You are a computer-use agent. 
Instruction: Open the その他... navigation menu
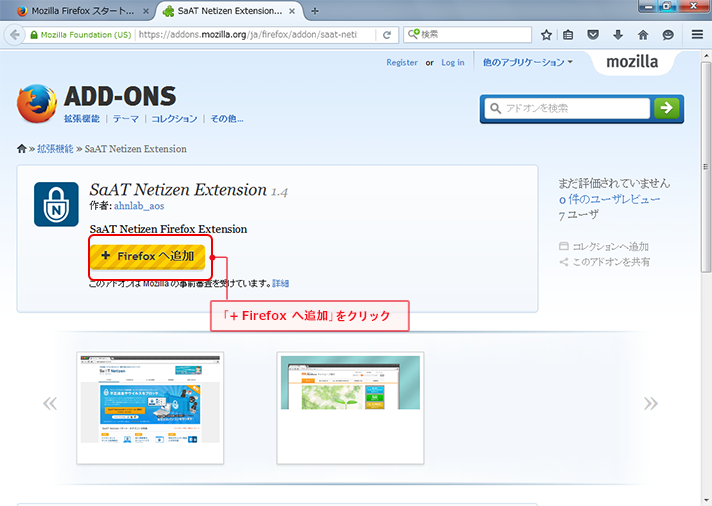point(227,119)
